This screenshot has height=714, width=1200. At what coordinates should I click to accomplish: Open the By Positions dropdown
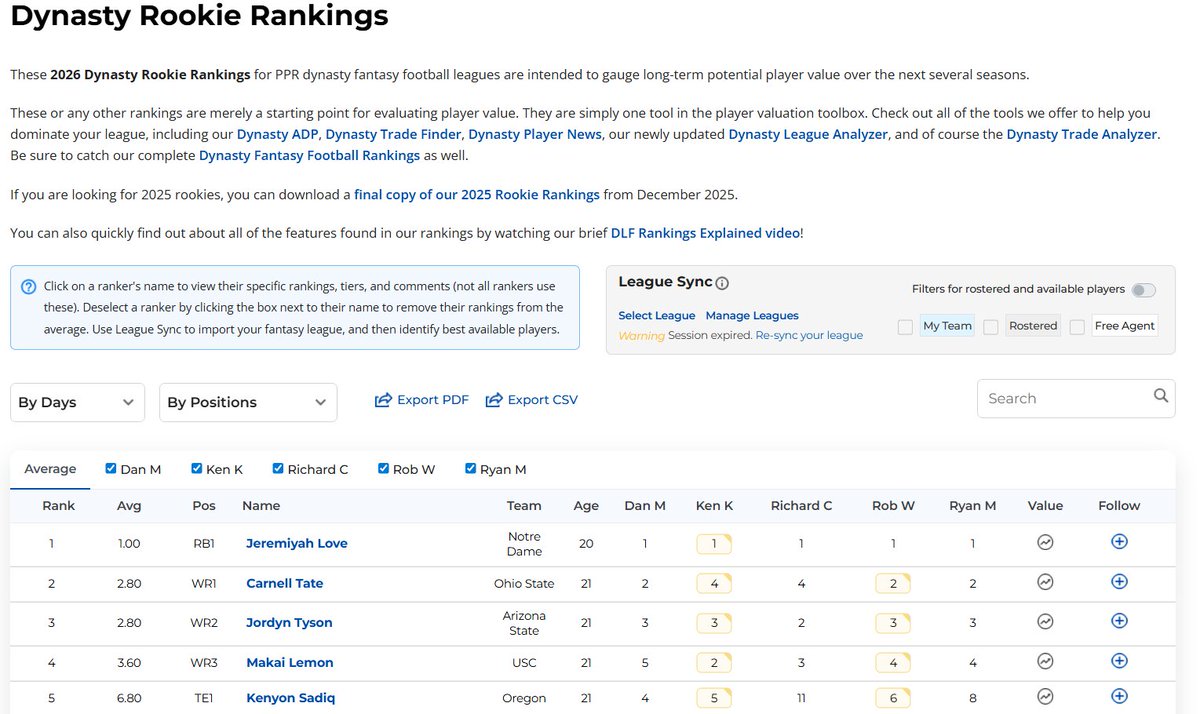click(x=248, y=402)
